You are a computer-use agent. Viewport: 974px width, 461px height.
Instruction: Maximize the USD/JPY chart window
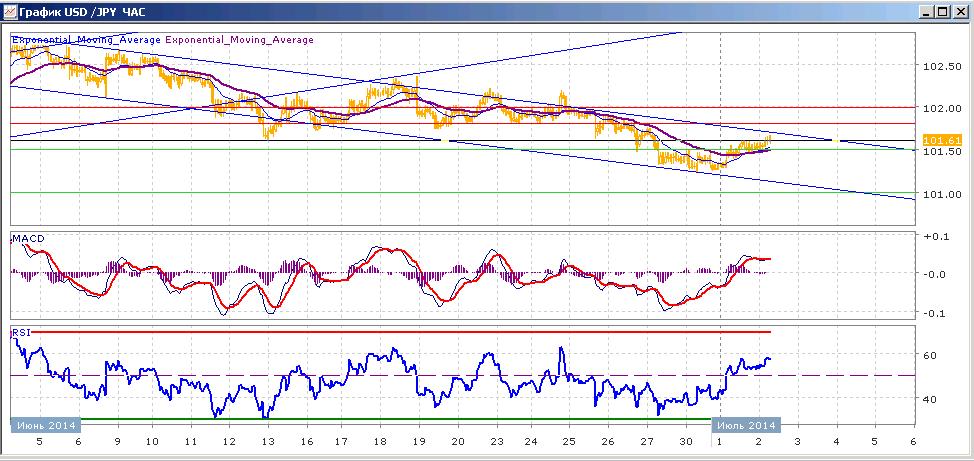[x=943, y=12]
